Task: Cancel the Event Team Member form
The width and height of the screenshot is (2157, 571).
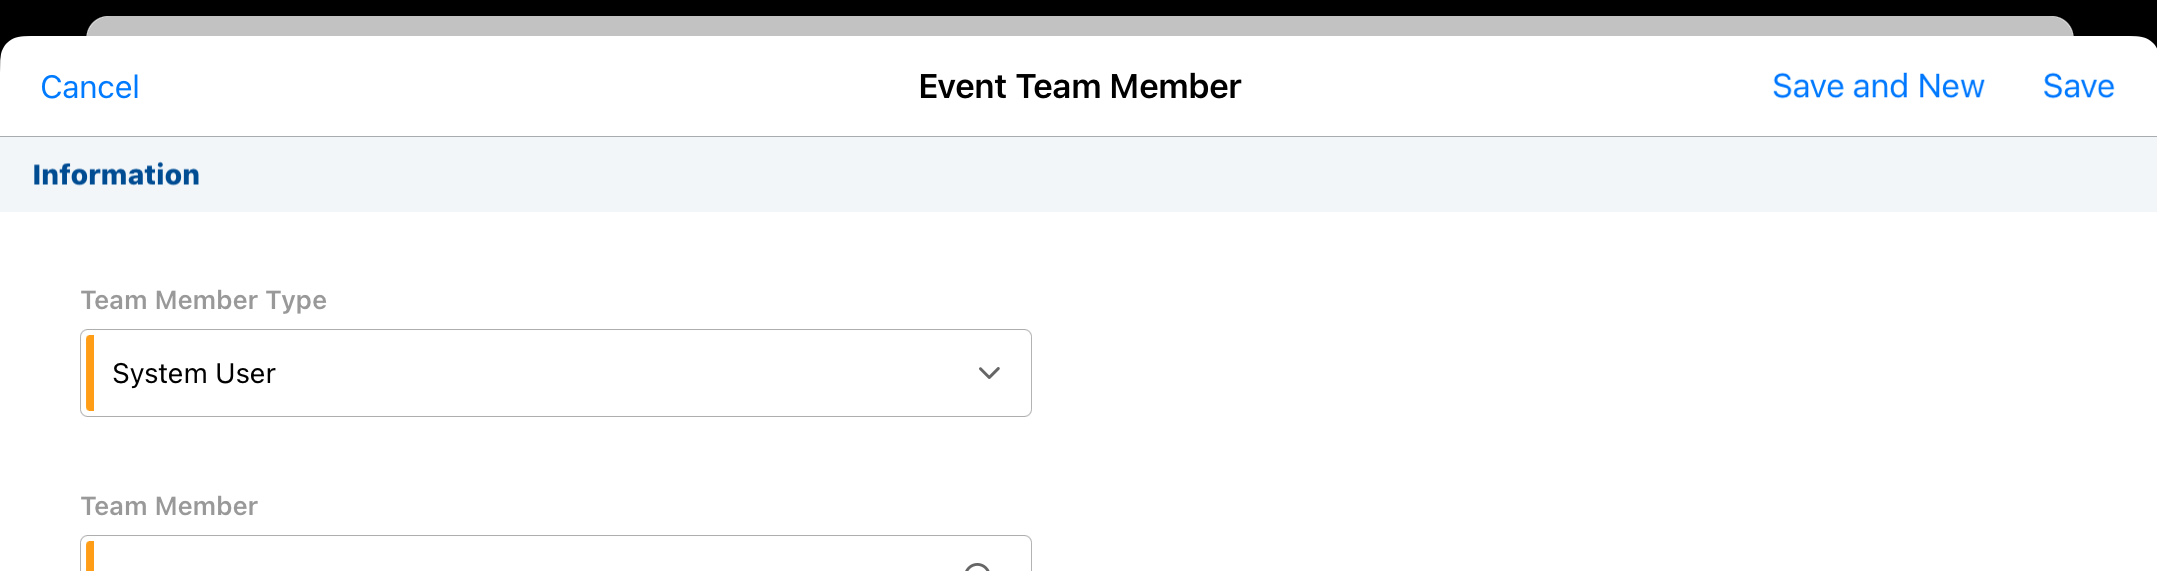Action: 90,87
